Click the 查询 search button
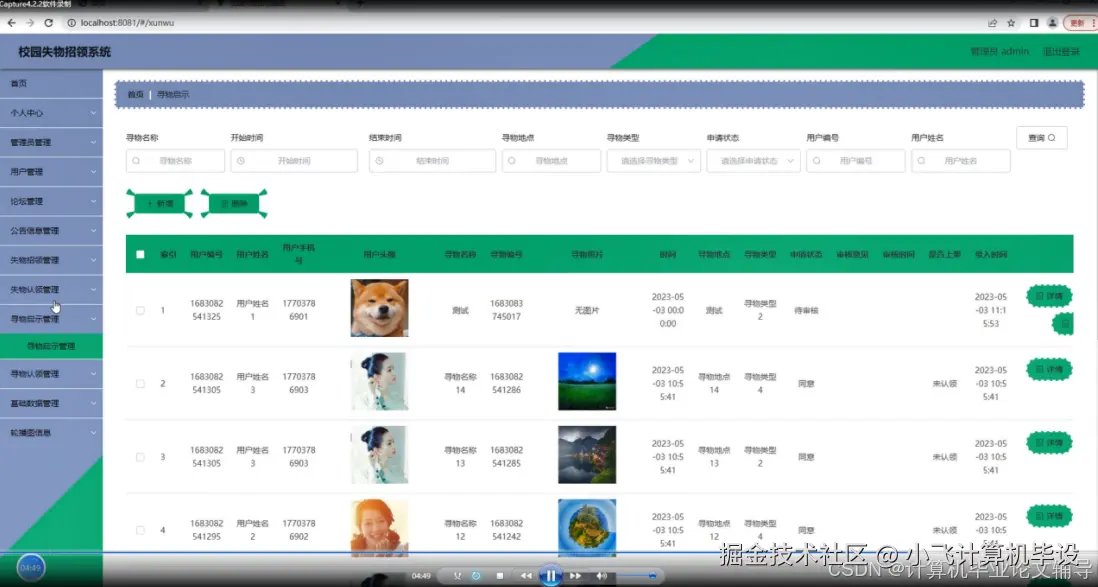Viewport: 1098px width, 587px height. point(1041,138)
